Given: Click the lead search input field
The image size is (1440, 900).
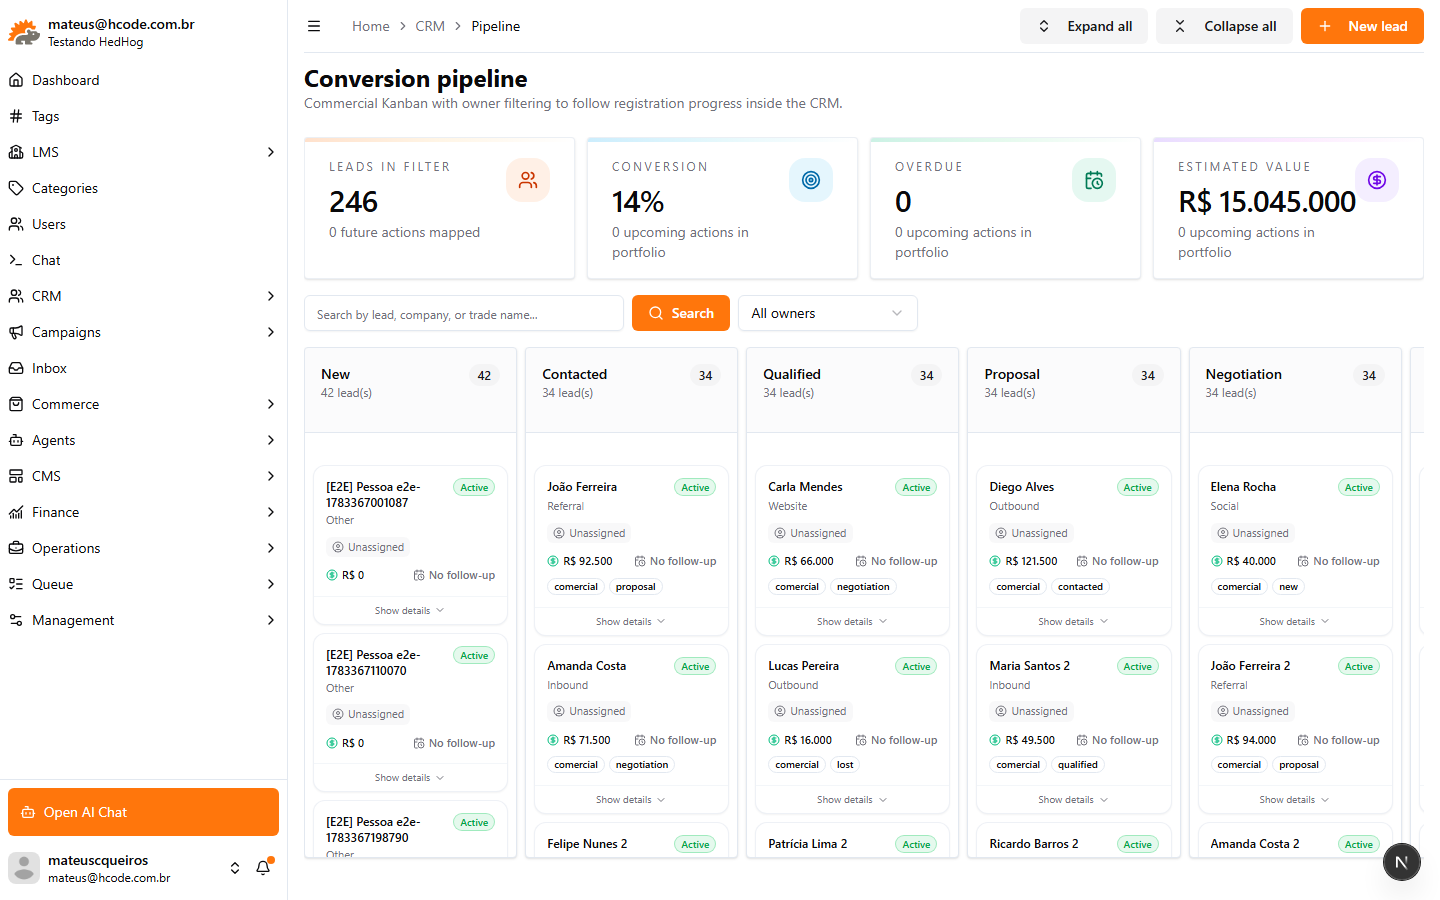Looking at the screenshot, I should (x=464, y=313).
